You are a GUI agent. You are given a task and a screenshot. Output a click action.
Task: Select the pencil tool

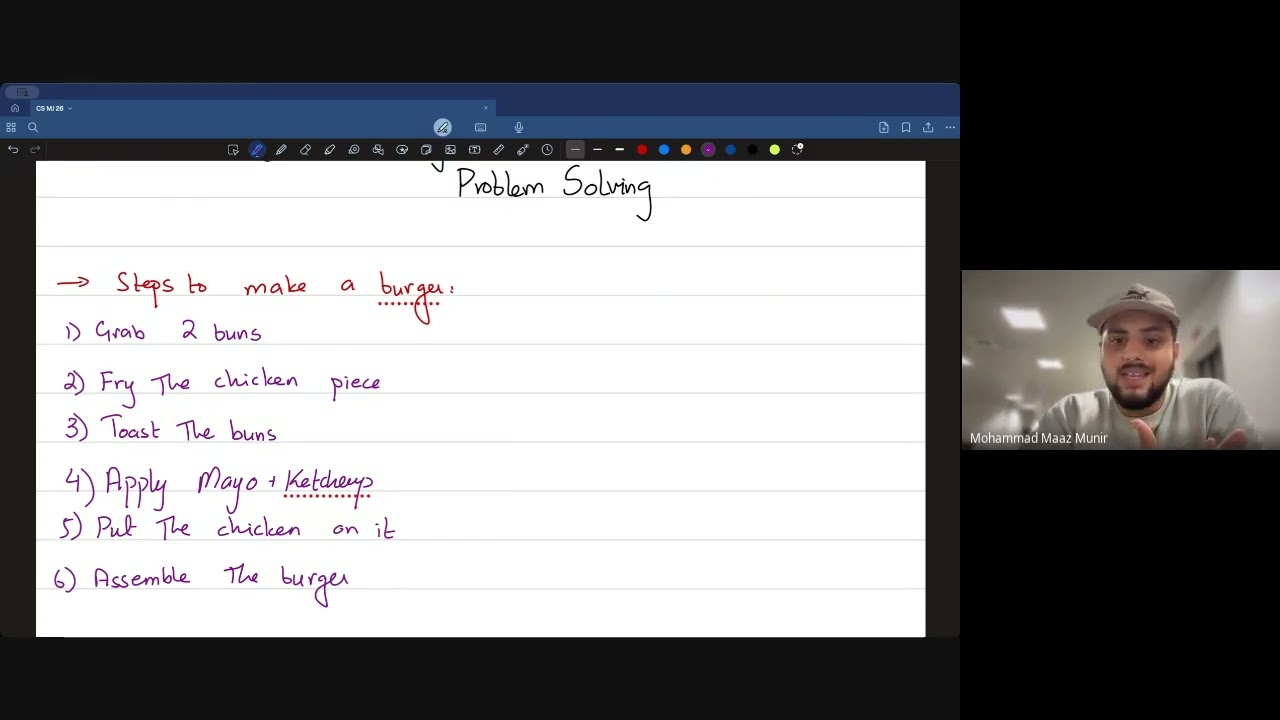(281, 149)
